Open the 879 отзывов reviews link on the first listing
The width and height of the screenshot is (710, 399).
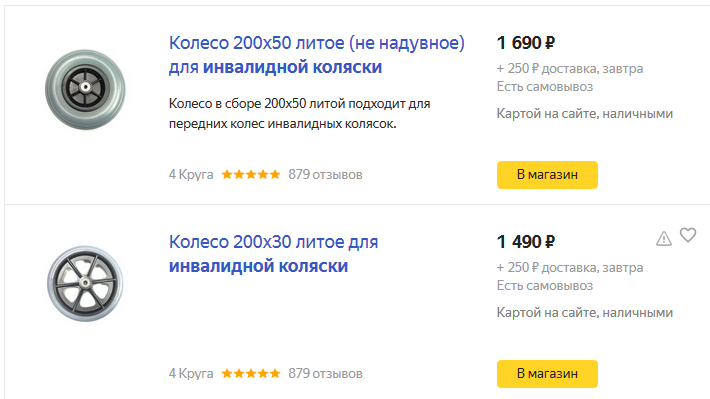pos(325,174)
